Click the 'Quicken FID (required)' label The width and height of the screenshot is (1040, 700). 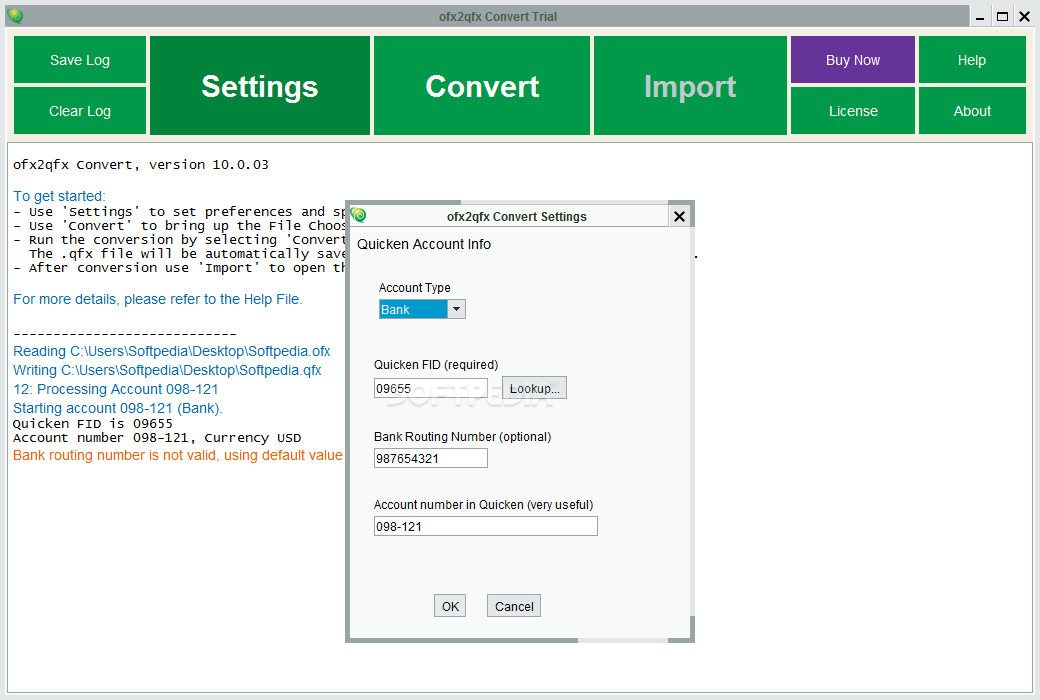(436, 364)
